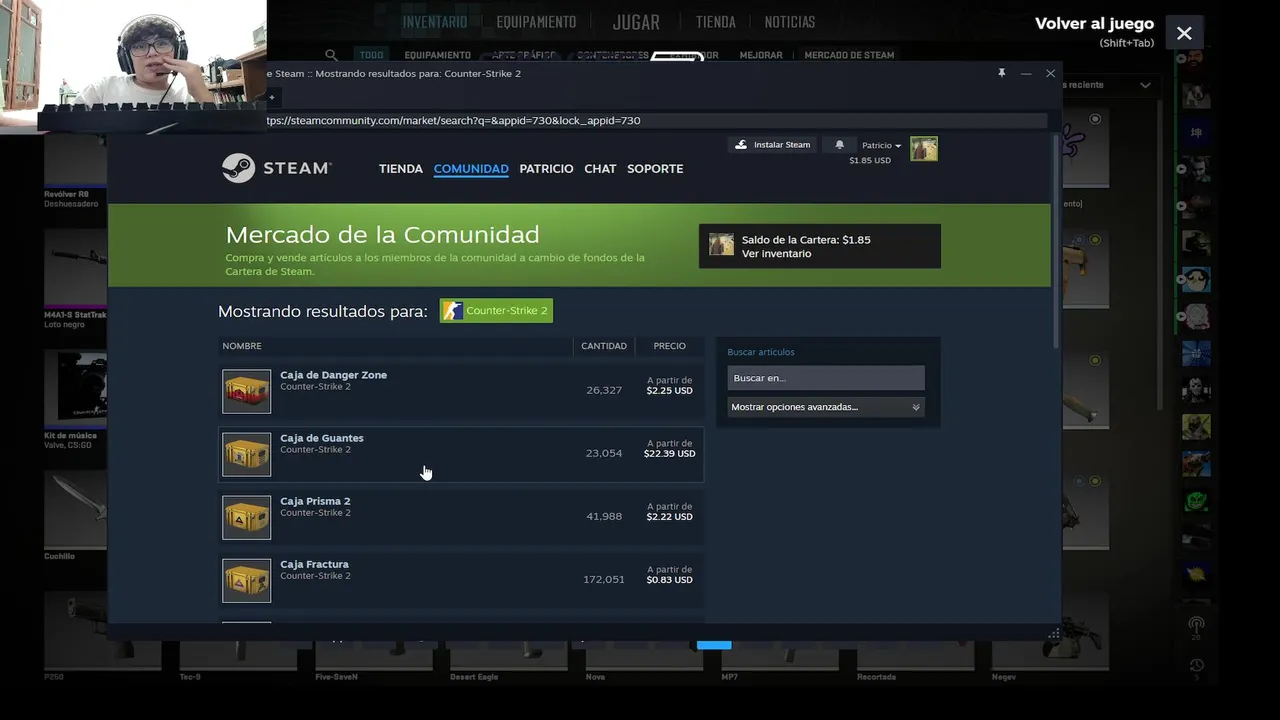1280x720 pixels.
Task: Click the Caja Prisma 2 case image
Action: click(246, 517)
